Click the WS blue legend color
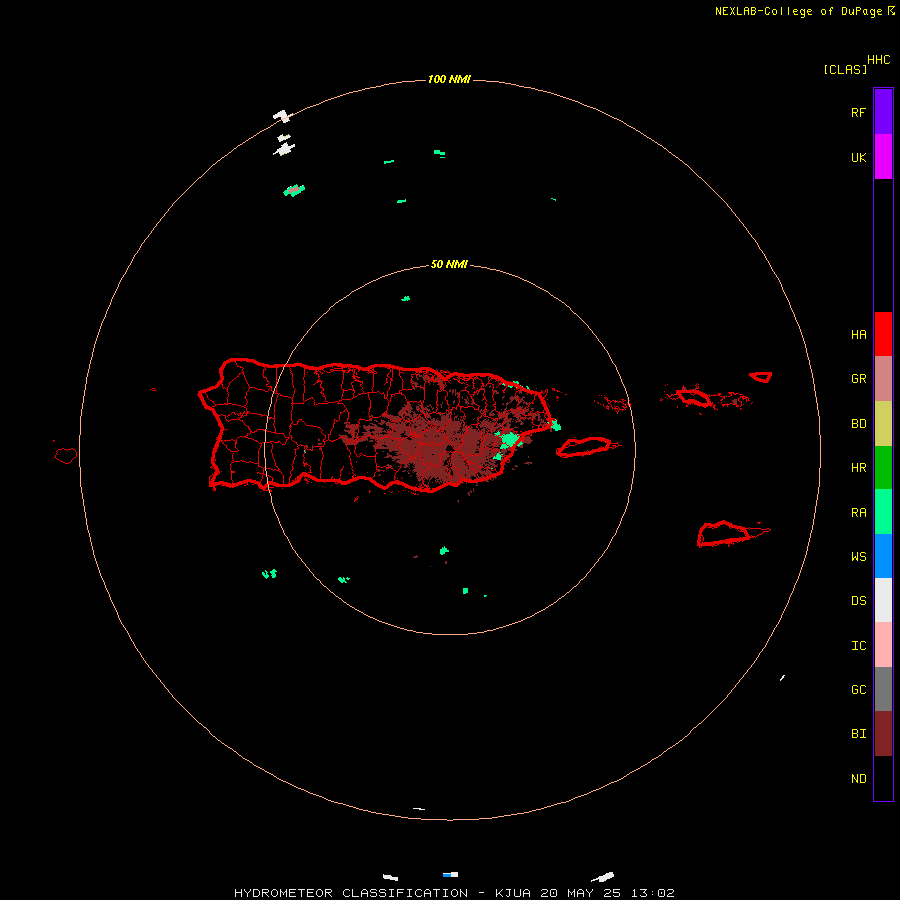The width and height of the screenshot is (900, 900). coord(883,556)
